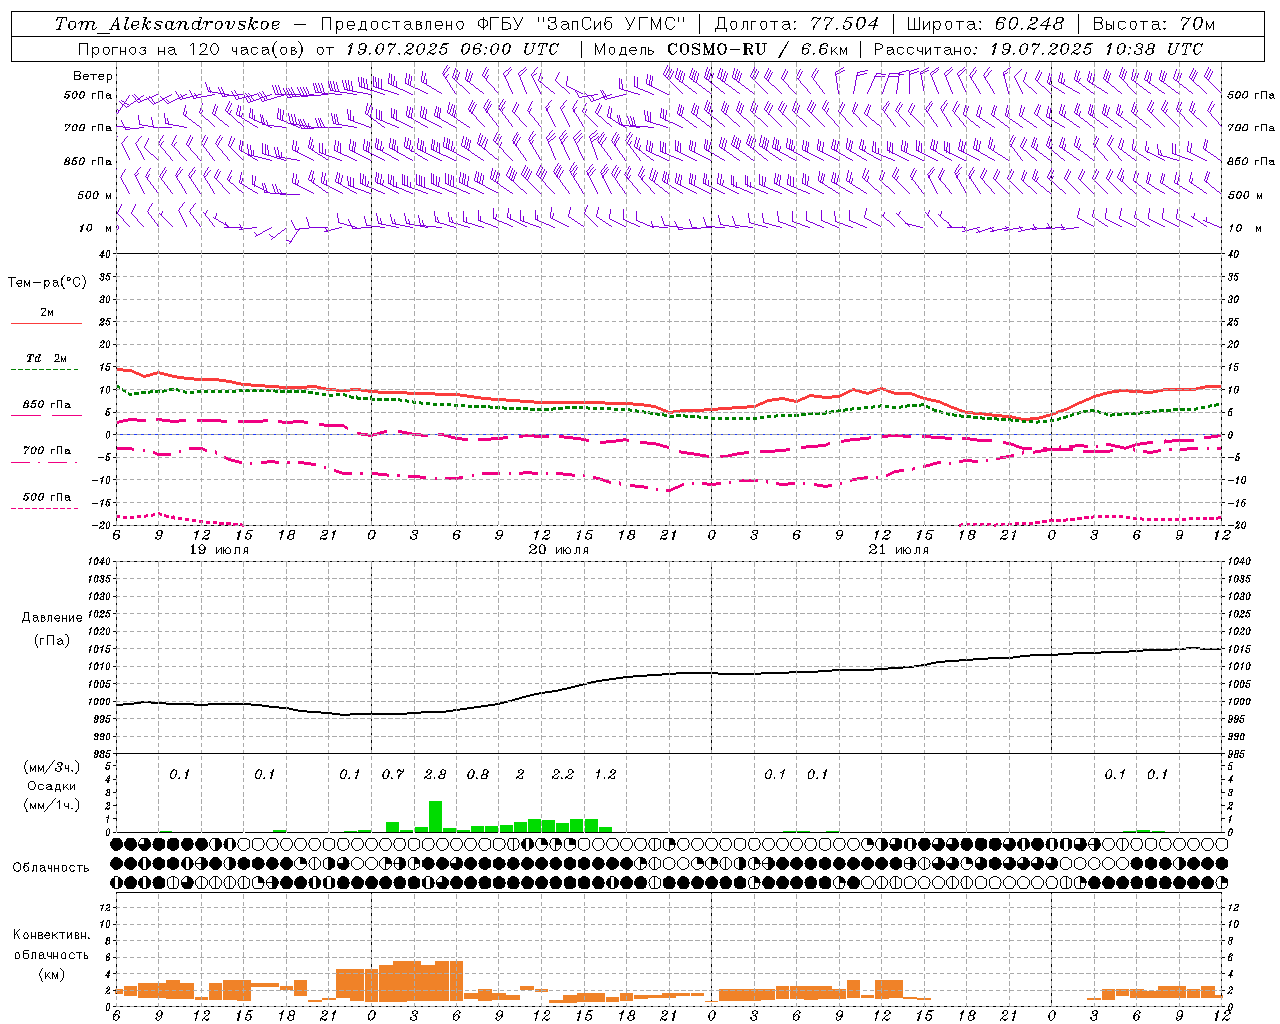Select the text 'Предоставлено ФГБУ "ЗапСиб УГМС"'
The height and width of the screenshot is (1024, 1280).
[503, 24]
